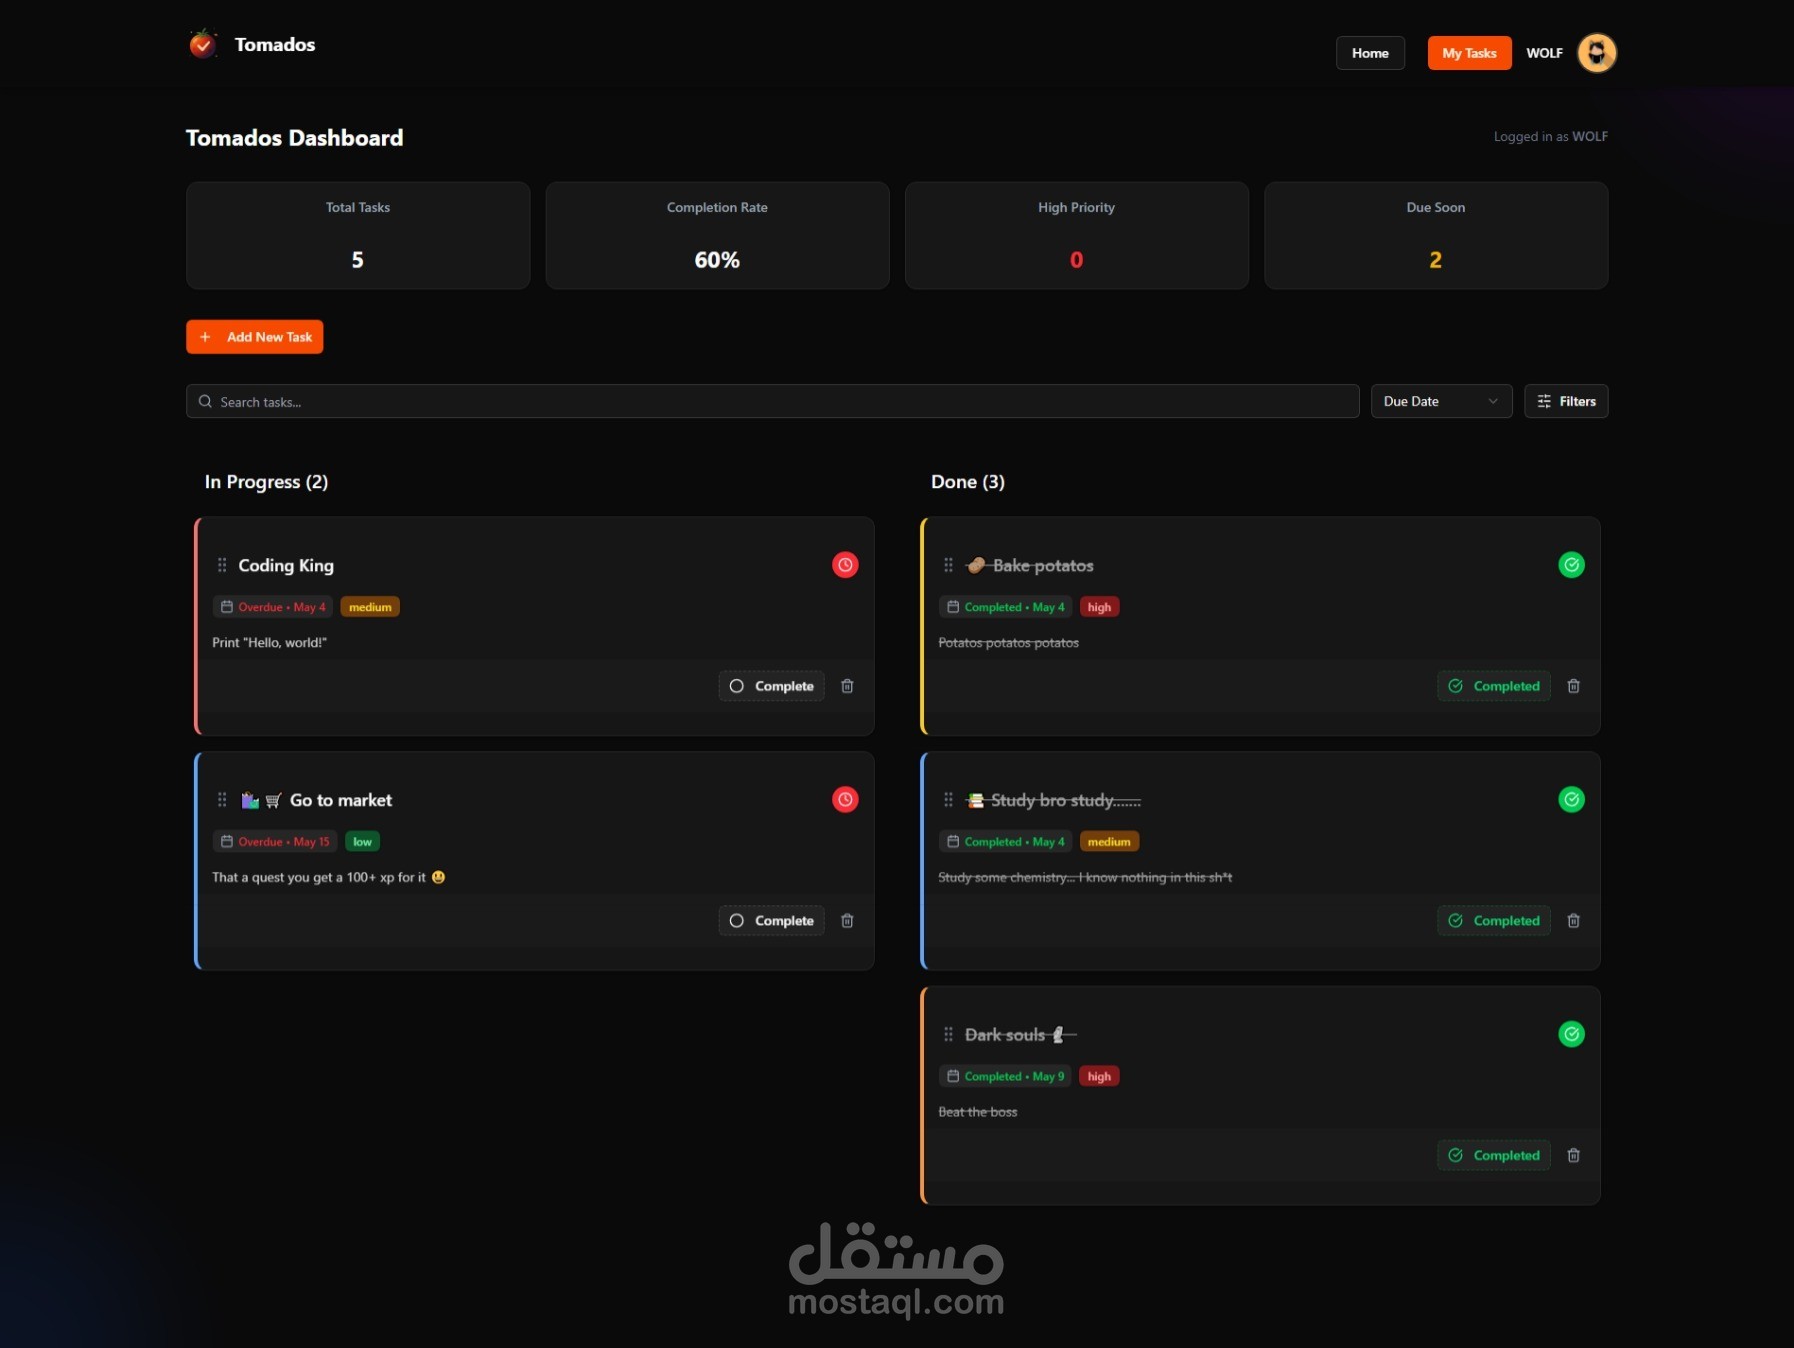Toggle Completed status on Study bro study
The height and width of the screenshot is (1348, 1794).
[1494, 920]
